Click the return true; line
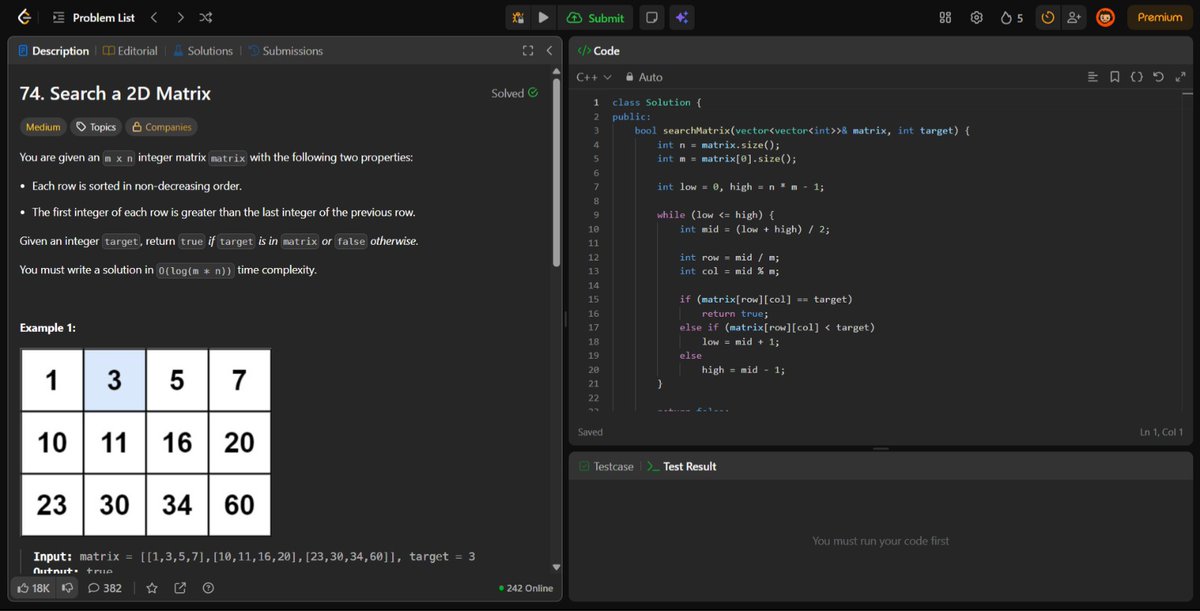Viewport: 1200px width, 611px height. 733,313
